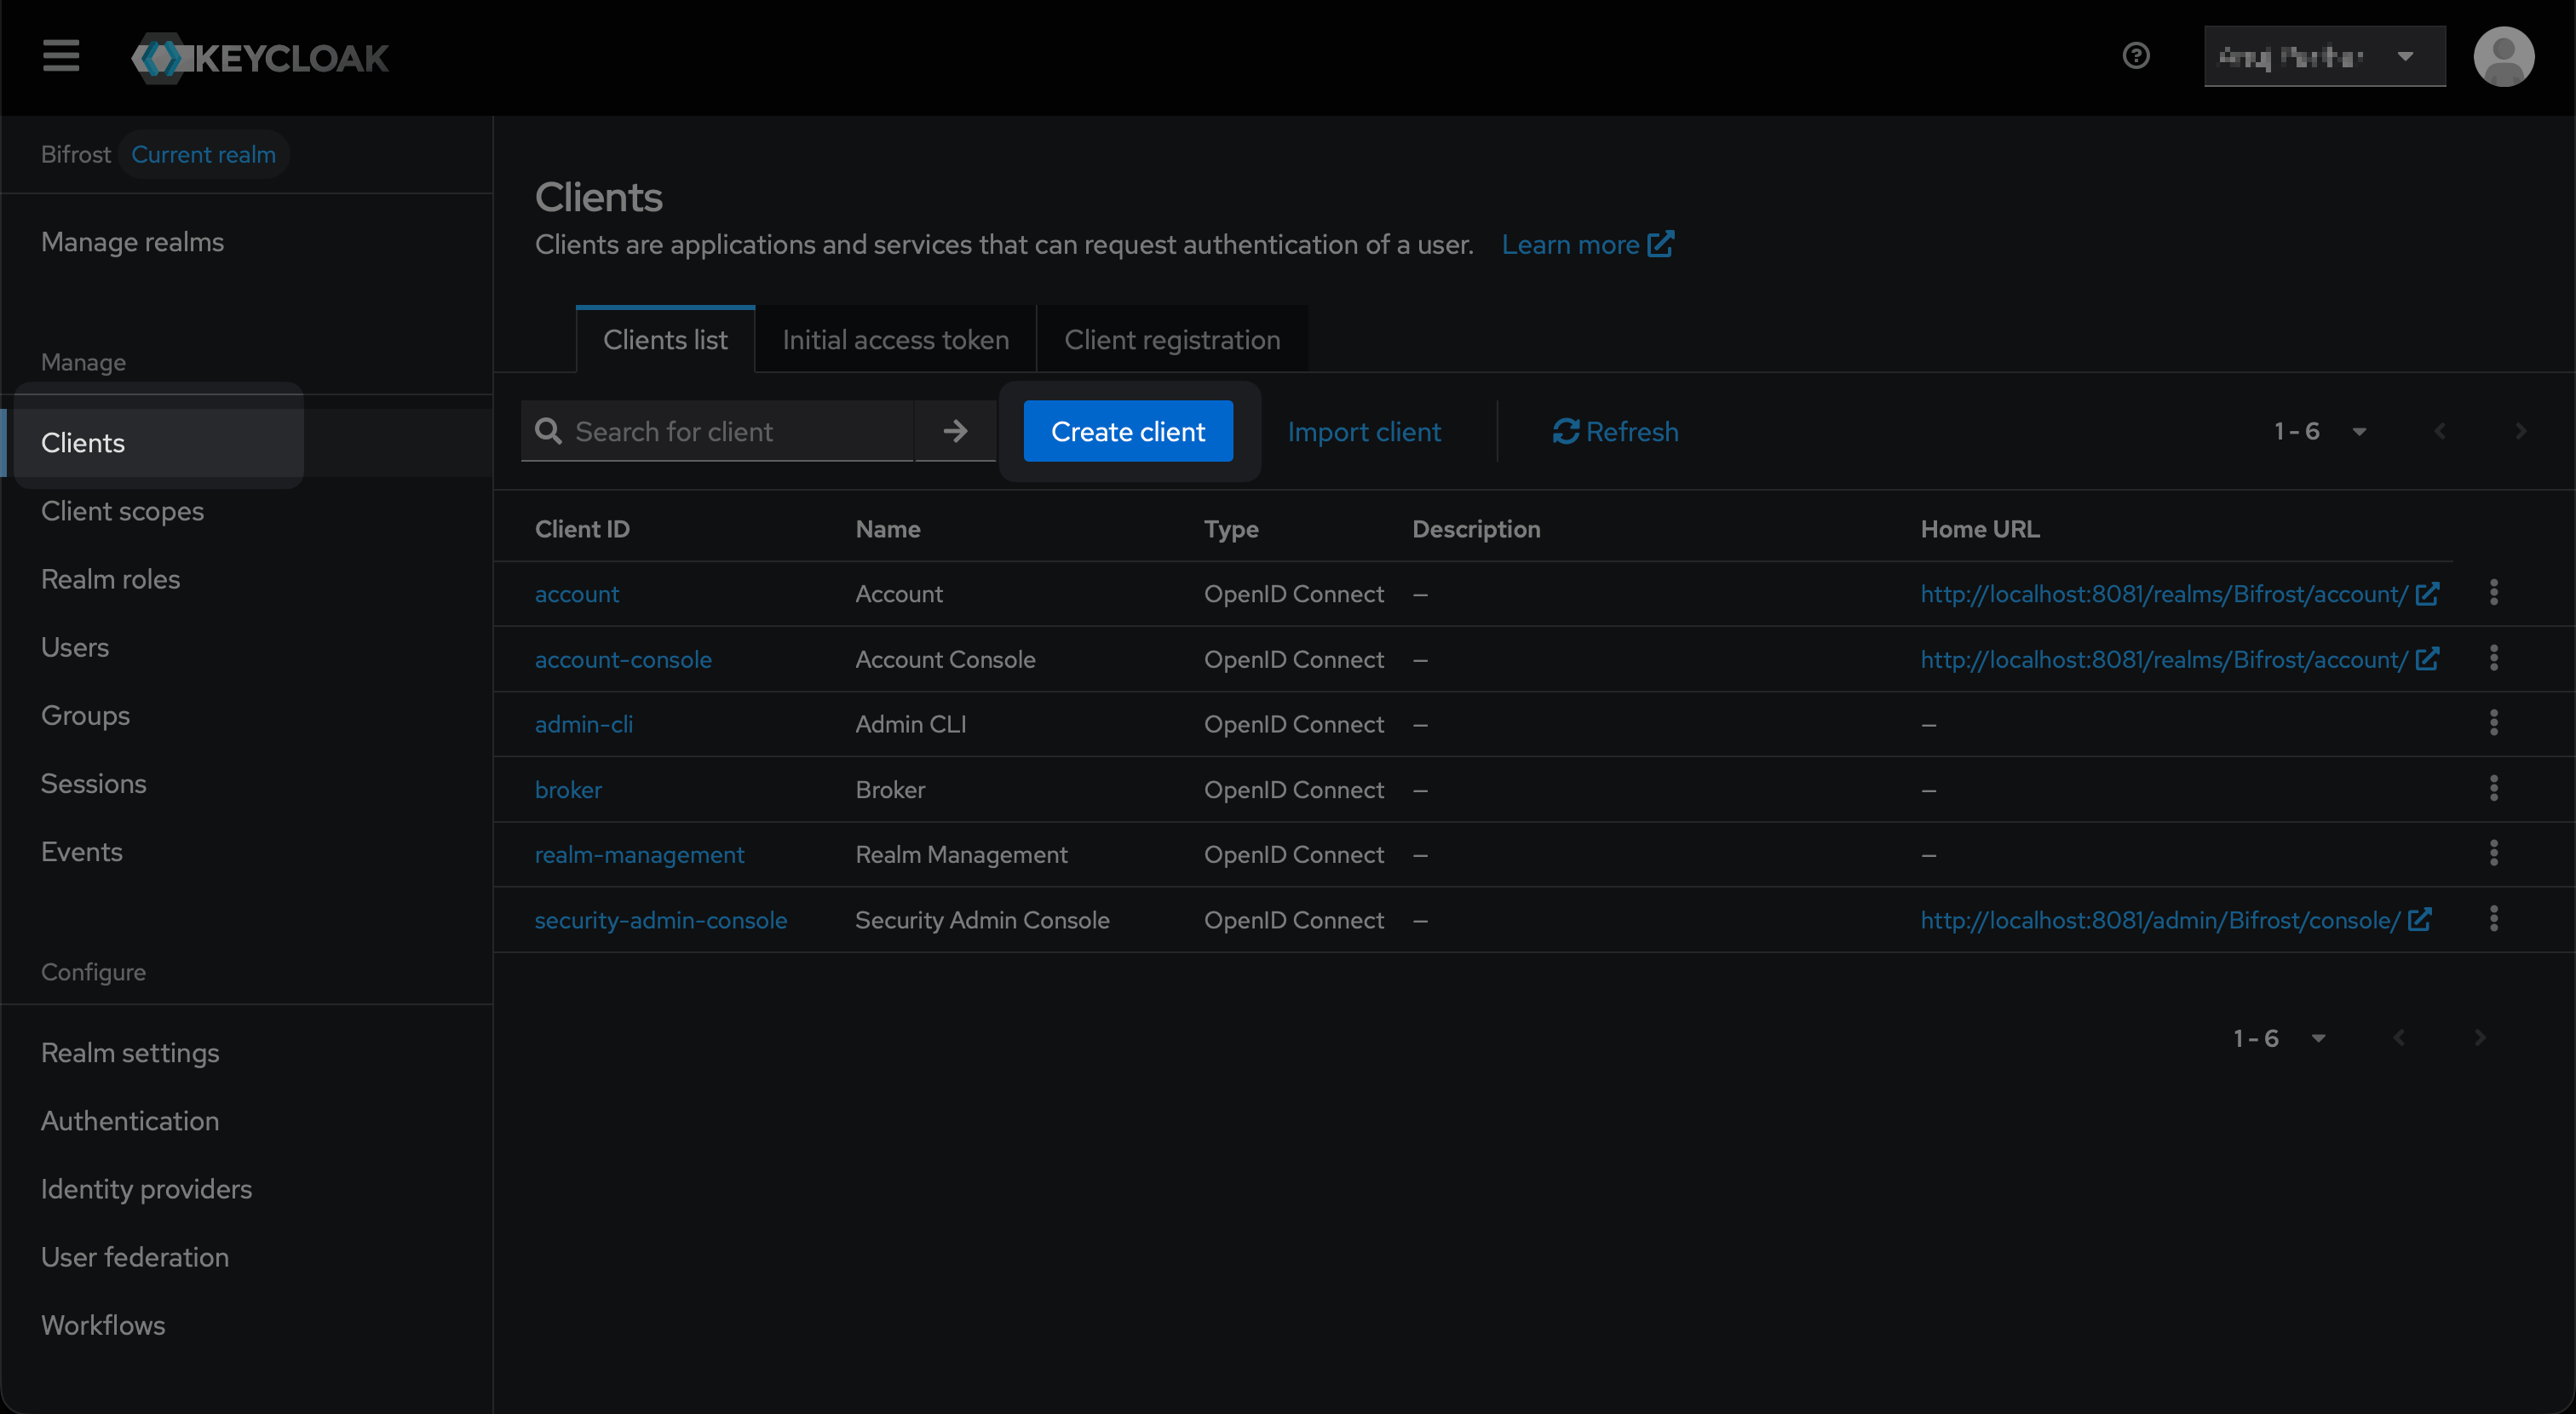Open the account-console client link
The height and width of the screenshot is (1414, 2576).
point(623,659)
